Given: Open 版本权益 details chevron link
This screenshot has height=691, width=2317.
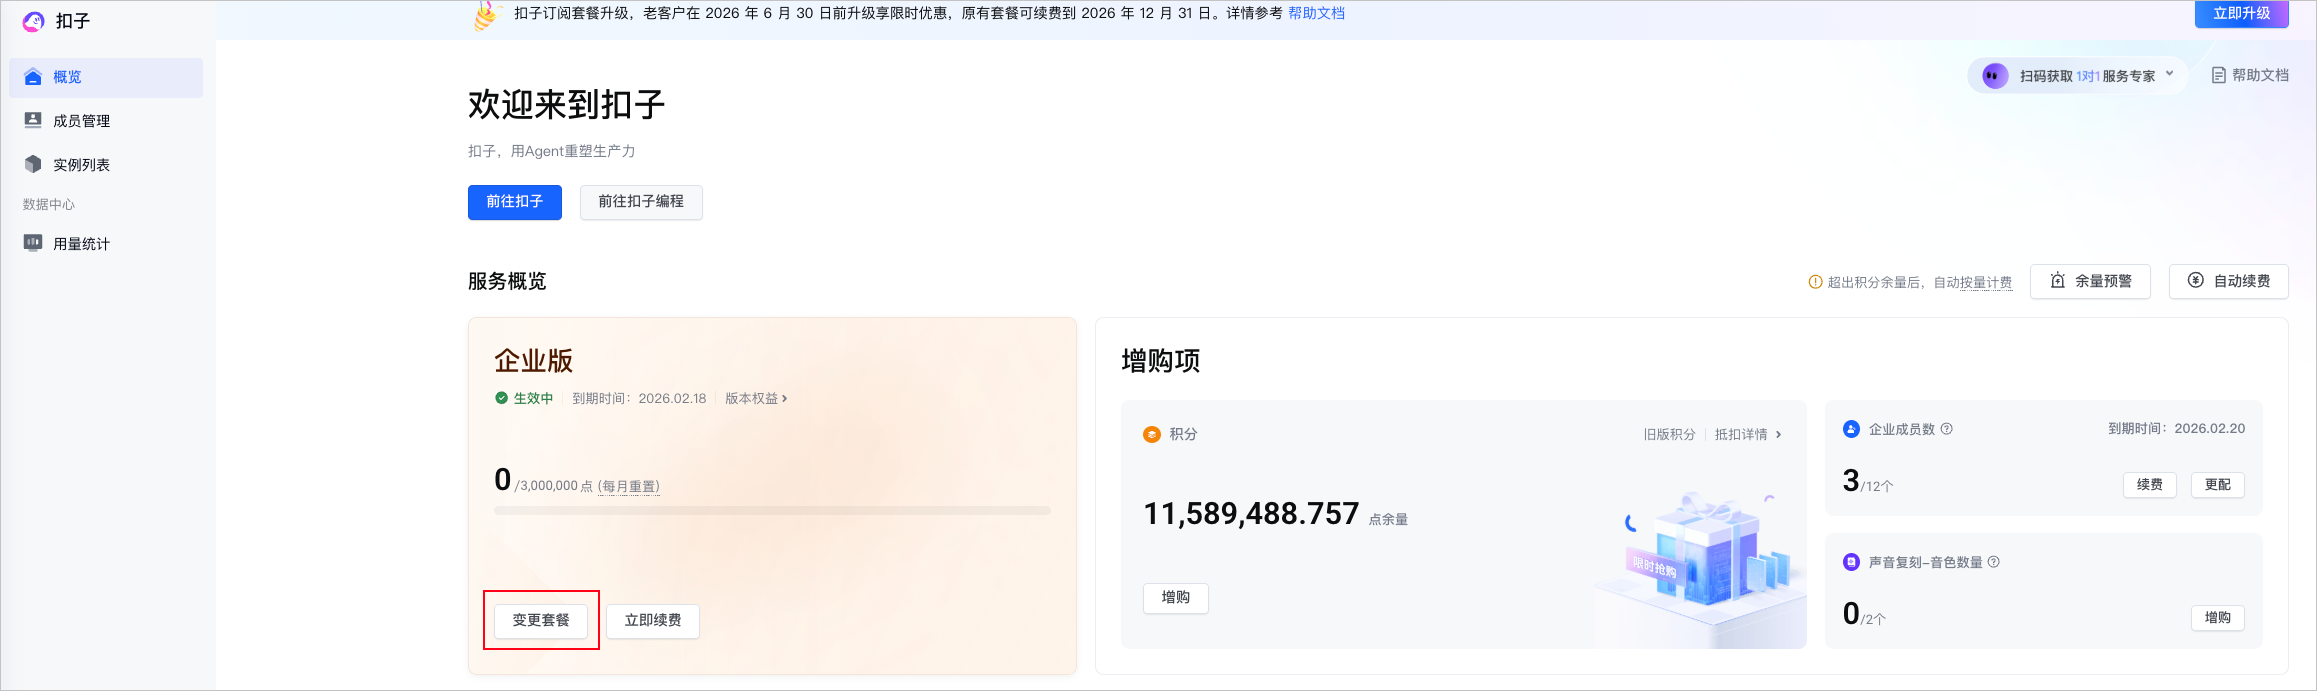Looking at the screenshot, I should (756, 398).
